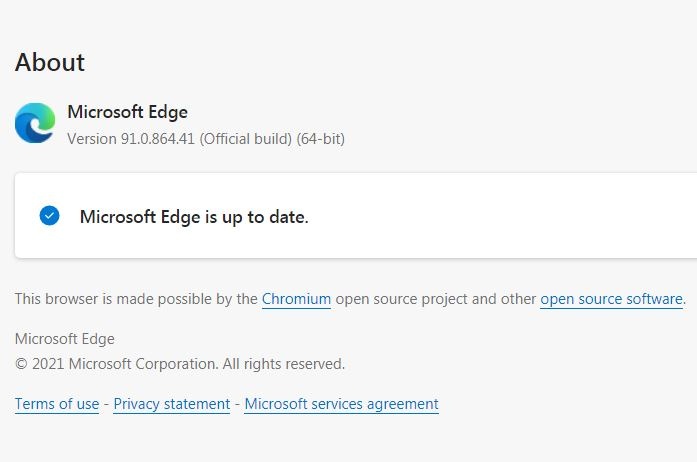Open the open source software link
This screenshot has width=697, height=462.
611,299
